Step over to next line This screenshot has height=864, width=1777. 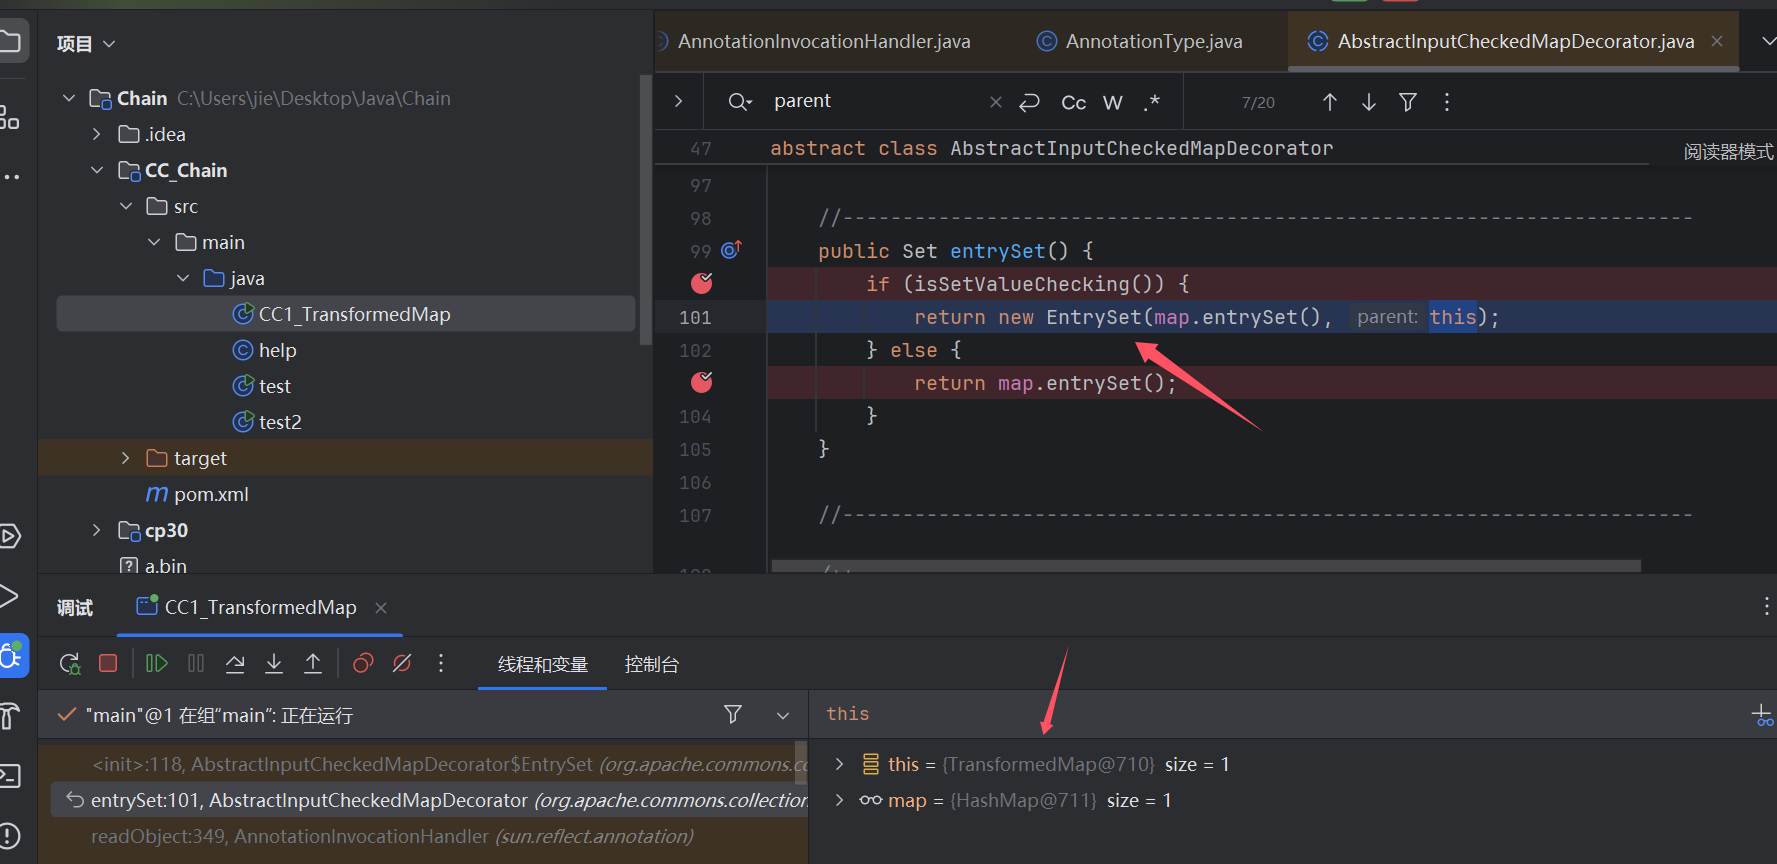point(235,664)
